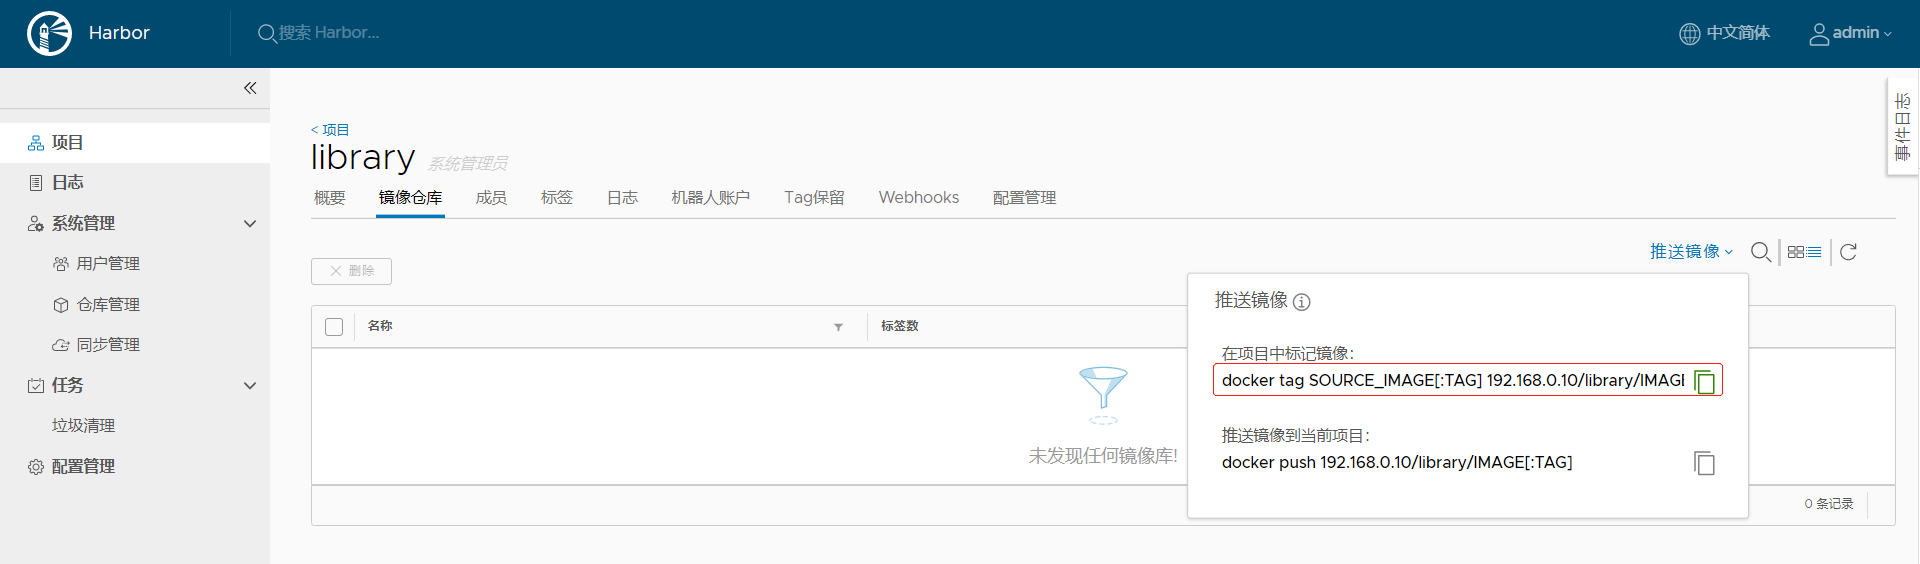Switch to the 机器人账户 tab
Screen dimensions: 1920x564
711,198
